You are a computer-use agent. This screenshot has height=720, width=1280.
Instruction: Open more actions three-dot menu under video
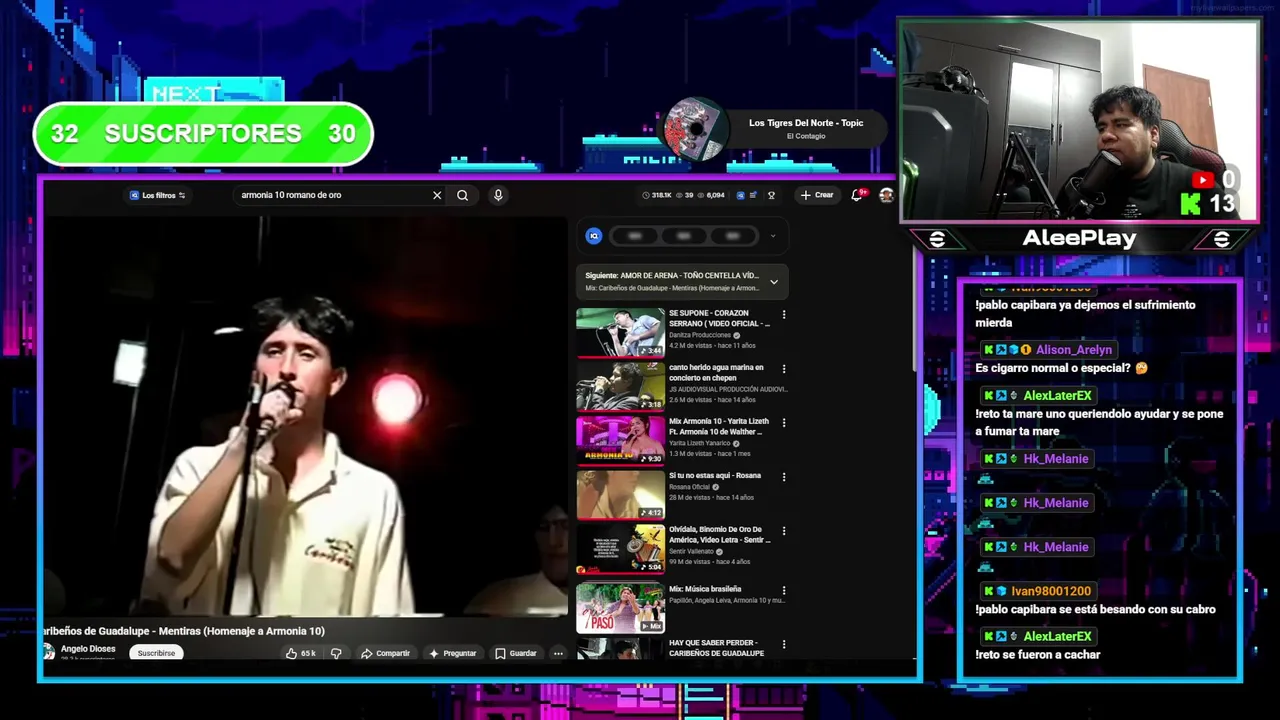click(558, 653)
